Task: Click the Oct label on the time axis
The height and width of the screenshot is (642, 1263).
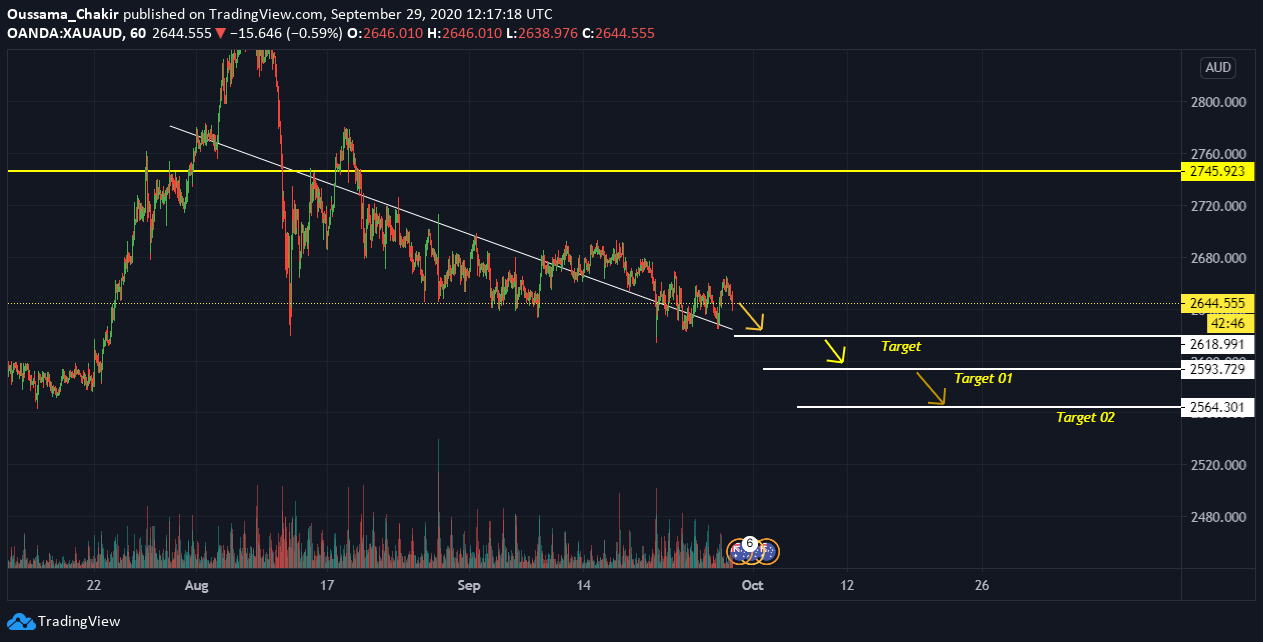Action: tap(752, 586)
